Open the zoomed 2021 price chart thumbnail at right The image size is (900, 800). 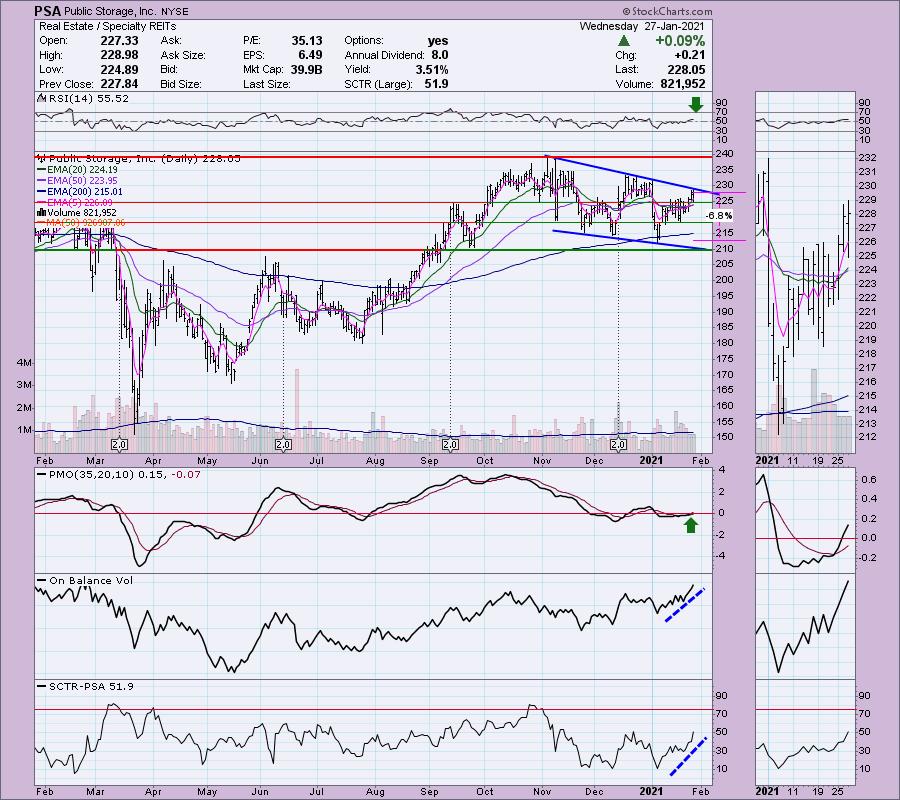(x=805, y=302)
